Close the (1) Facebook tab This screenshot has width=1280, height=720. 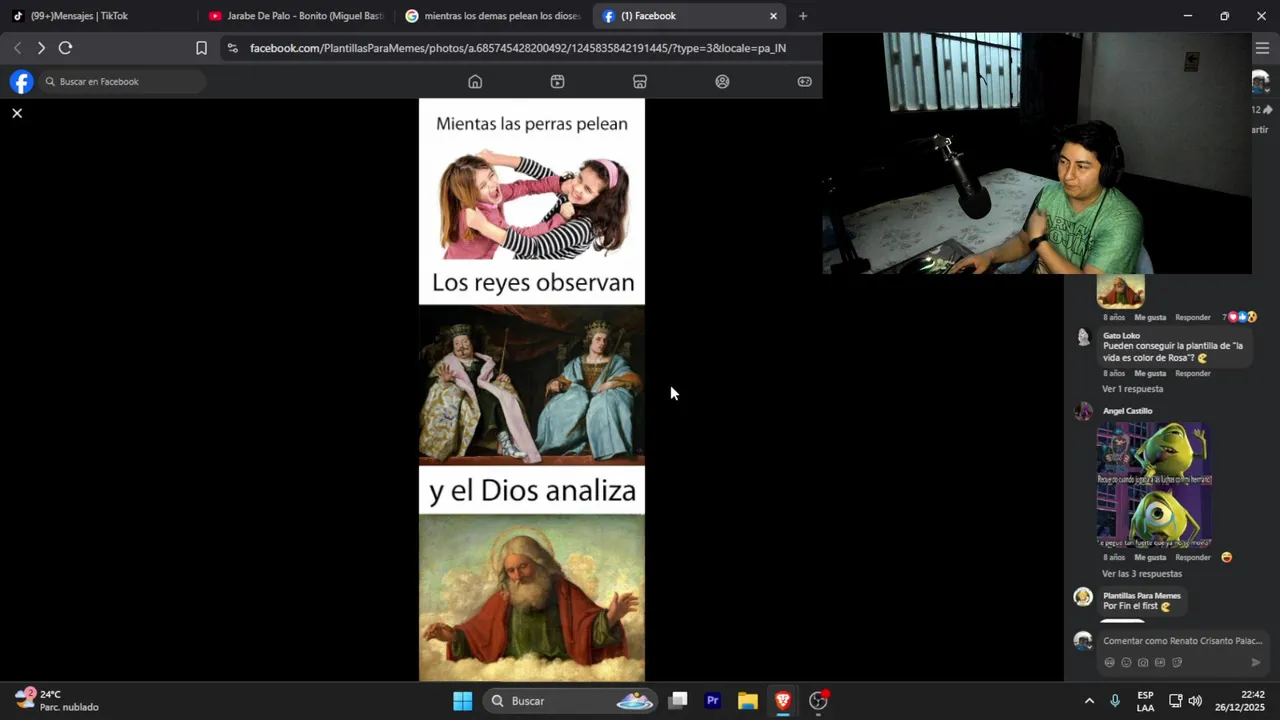(773, 16)
